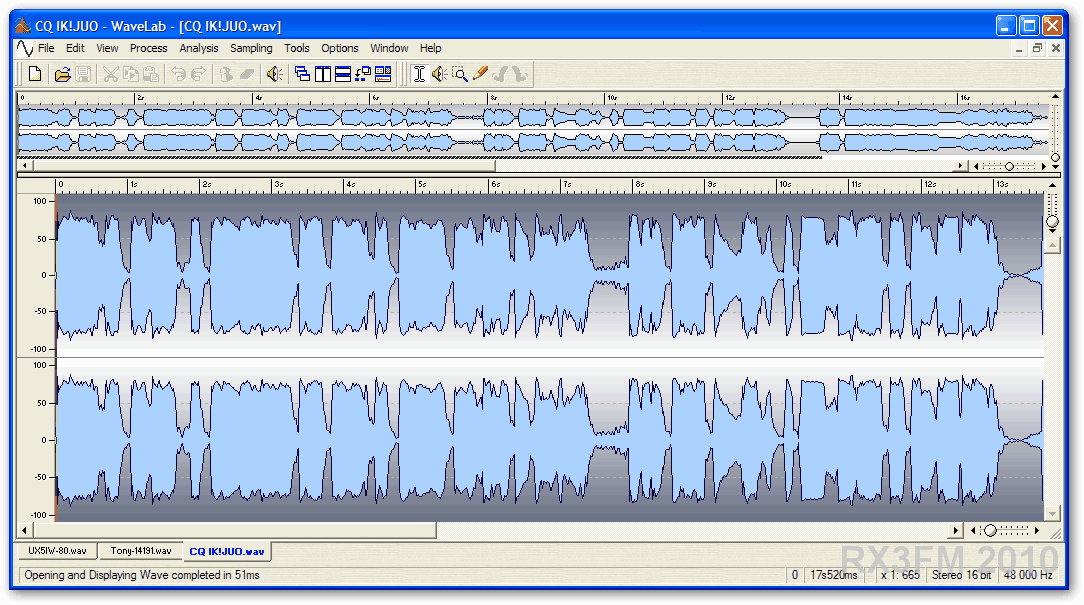Click the Paste clipboard icon
This screenshot has width=1084, height=605.
point(151,74)
